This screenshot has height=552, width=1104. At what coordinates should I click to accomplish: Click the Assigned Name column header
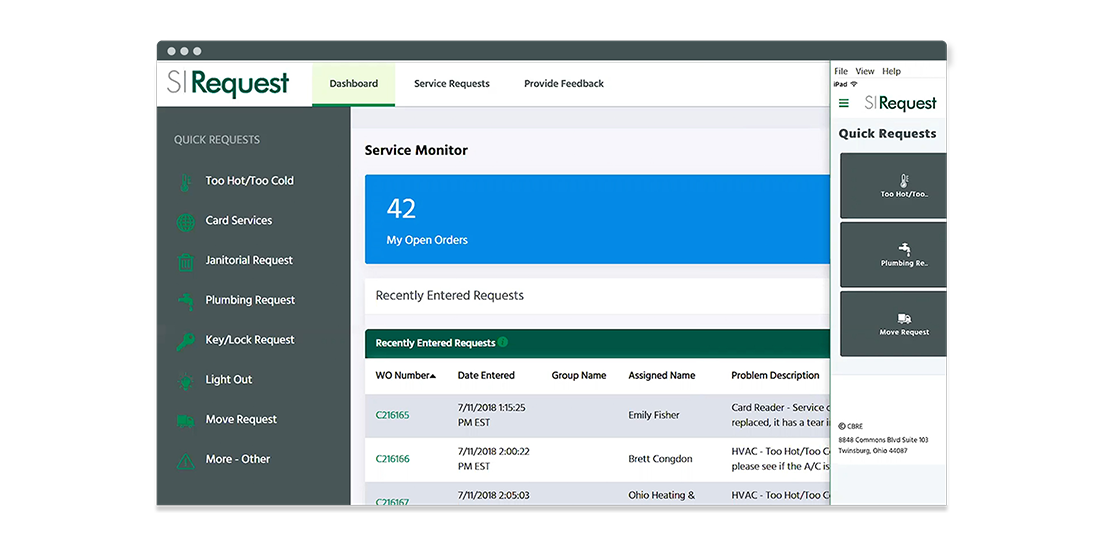click(662, 376)
